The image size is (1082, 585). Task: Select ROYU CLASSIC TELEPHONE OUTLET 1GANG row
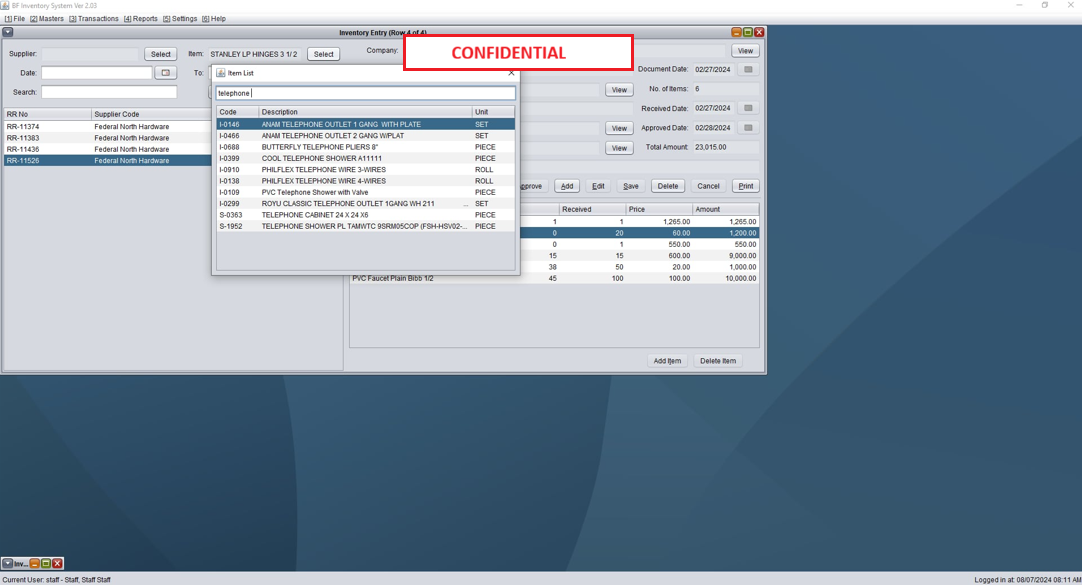(366, 204)
